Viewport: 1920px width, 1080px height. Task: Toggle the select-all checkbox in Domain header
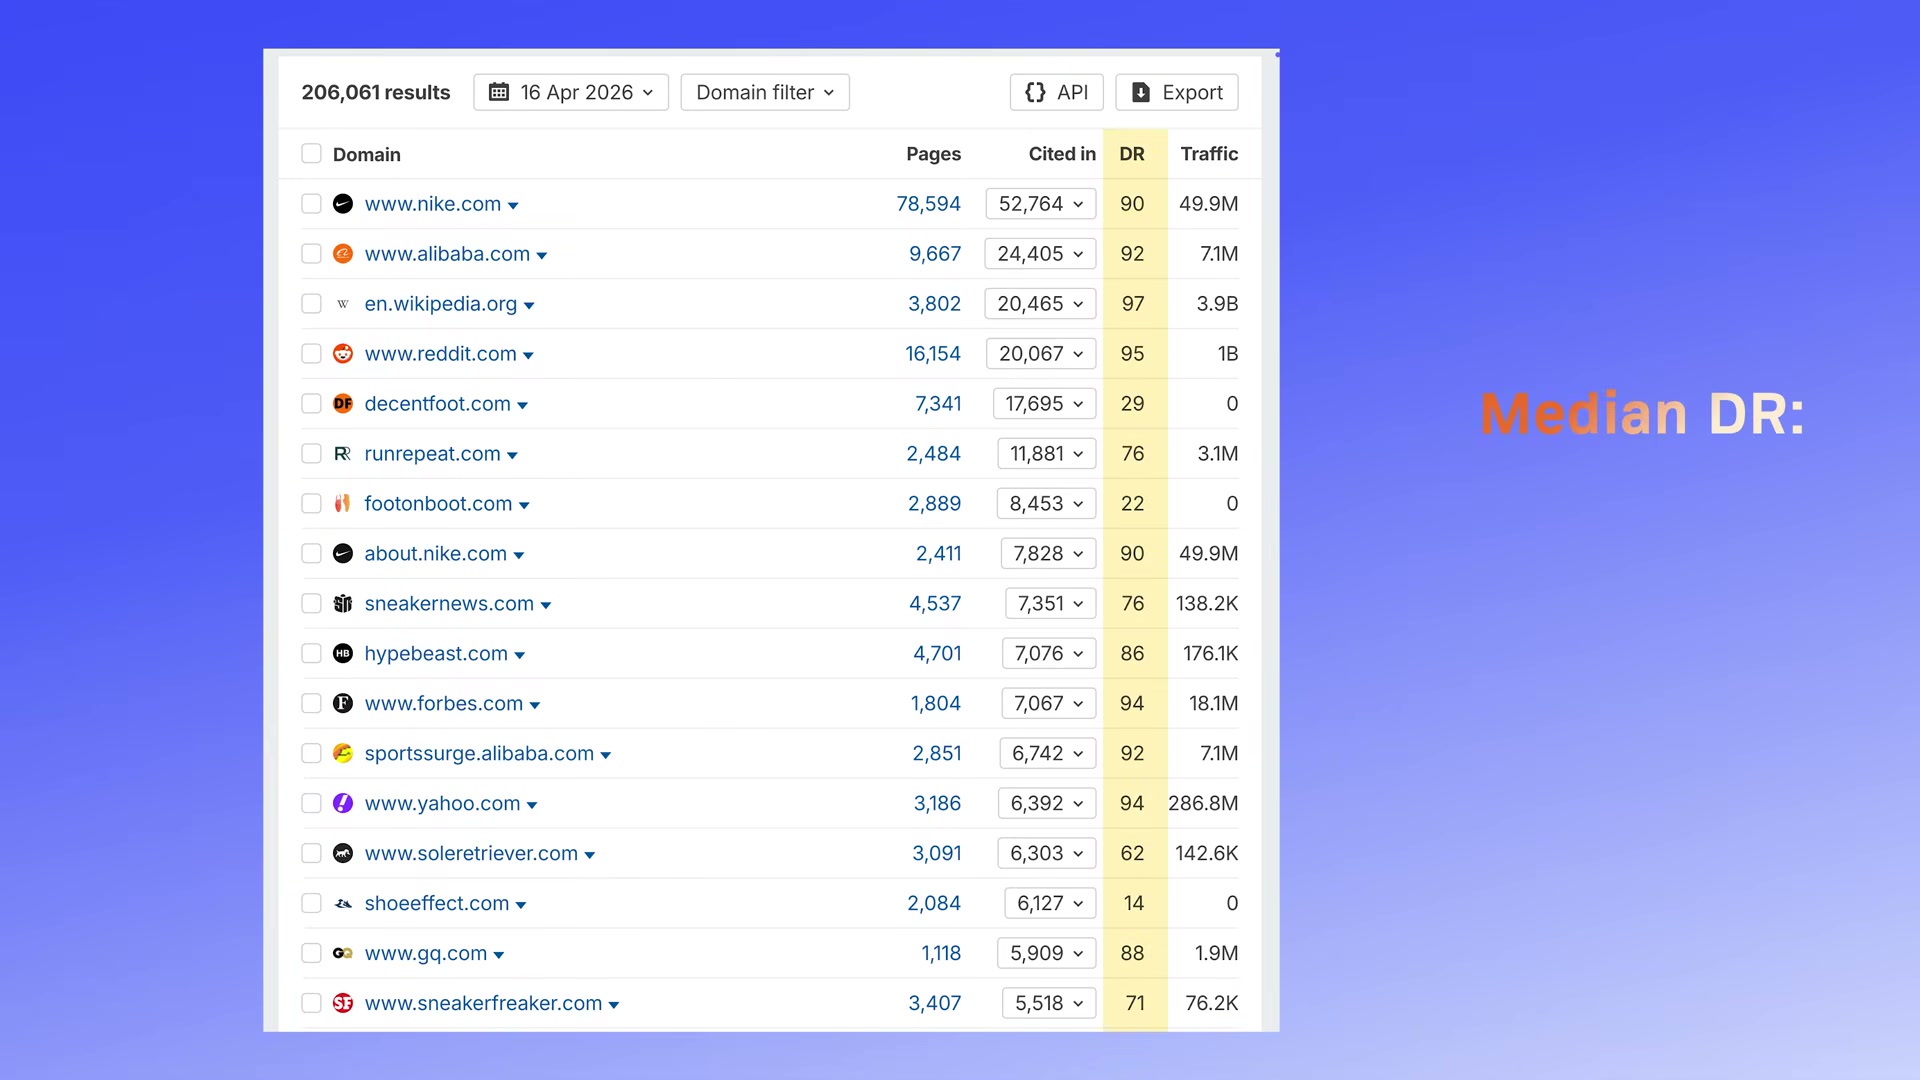[312, 154]
